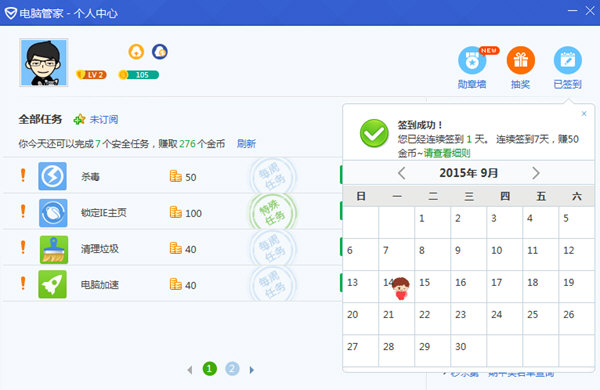This screenshot has height=390, width=600.
Task: Click the star icon next to 未订阅
Action: tap(79, 119)
